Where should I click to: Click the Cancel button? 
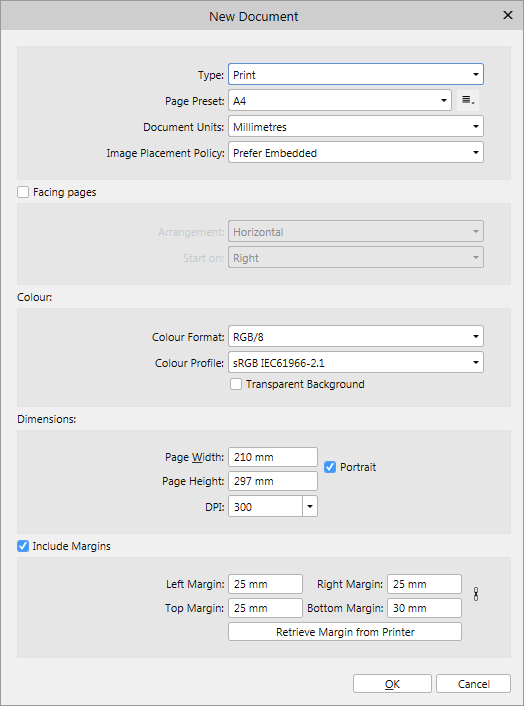pyautogui.click(x=473, y=684)
